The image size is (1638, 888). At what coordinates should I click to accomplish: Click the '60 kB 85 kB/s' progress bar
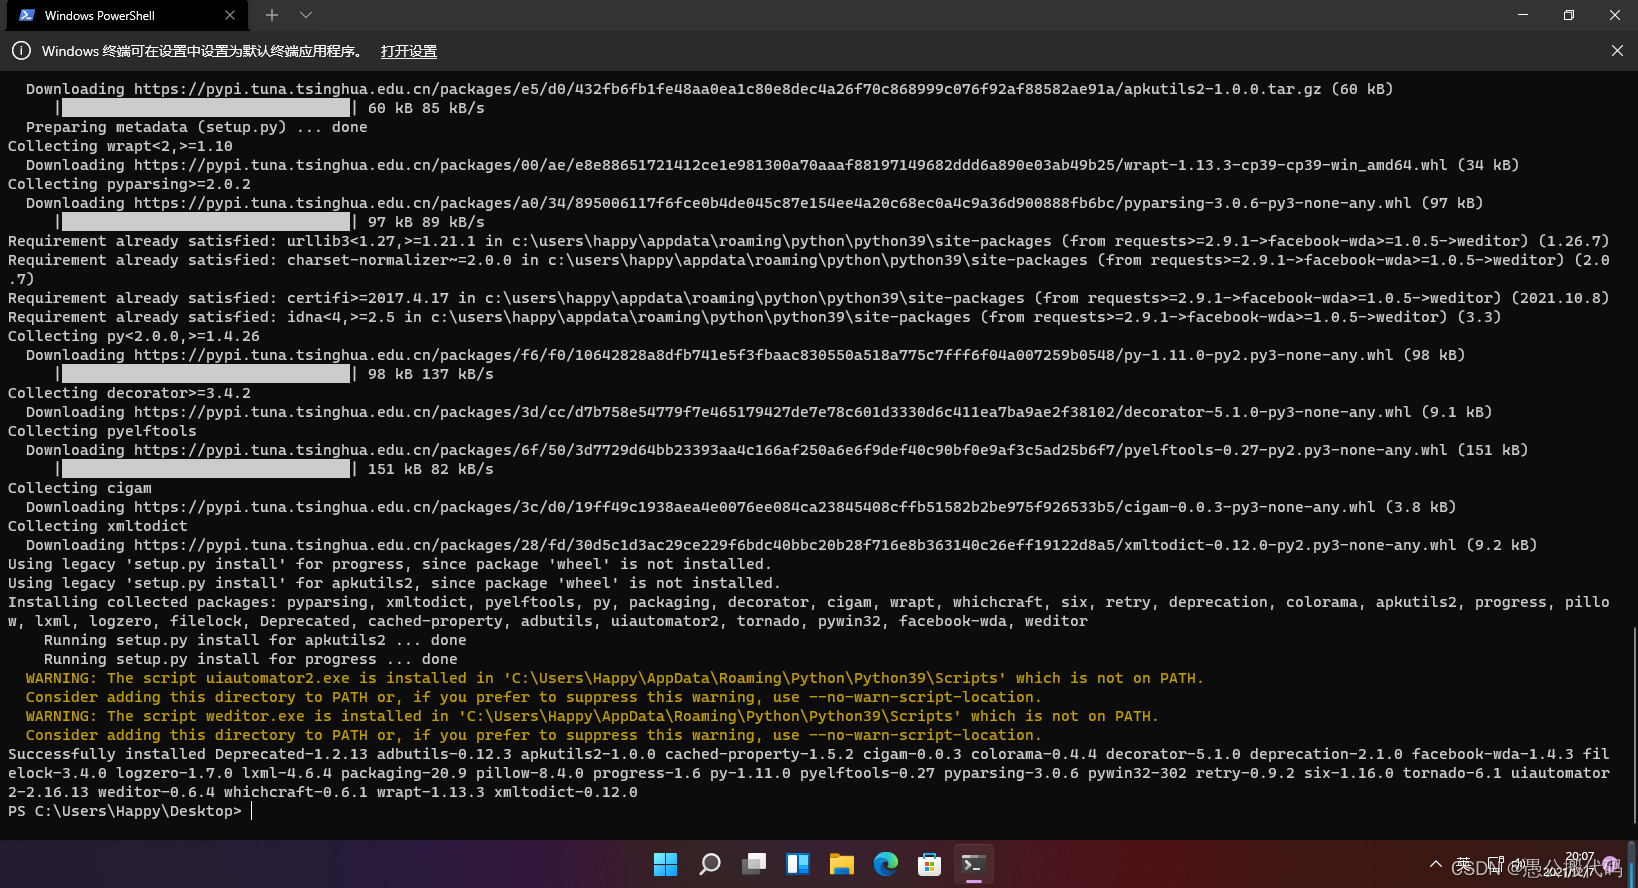click(x=205, y=108)
